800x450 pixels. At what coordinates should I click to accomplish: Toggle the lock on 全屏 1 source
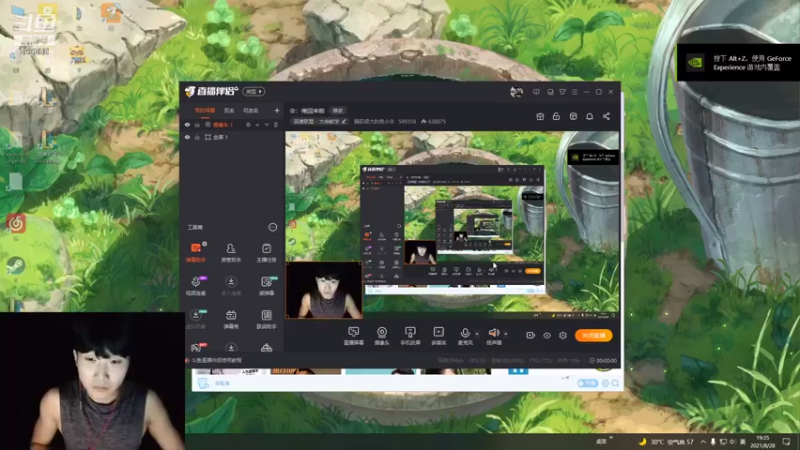(x=197, y=137)
